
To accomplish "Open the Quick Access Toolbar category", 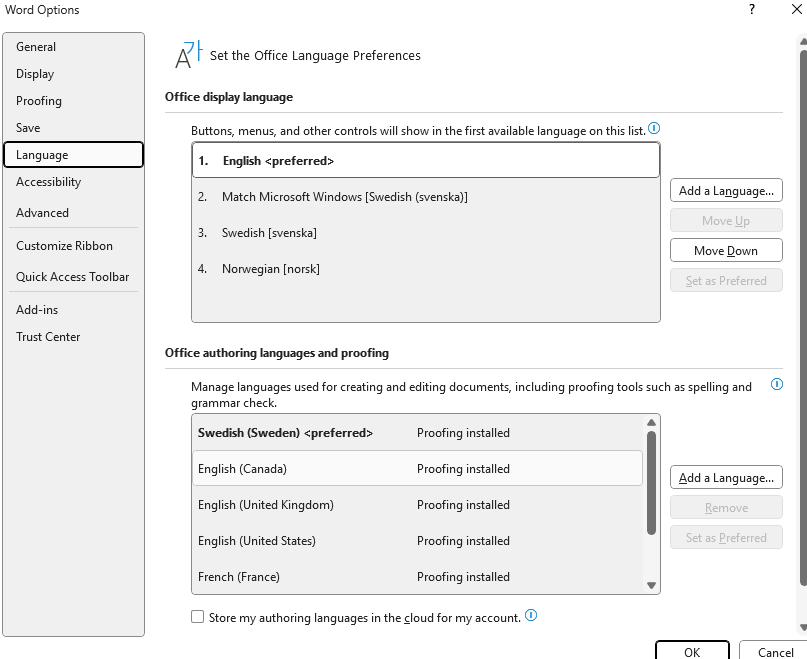I will [73, 276].
